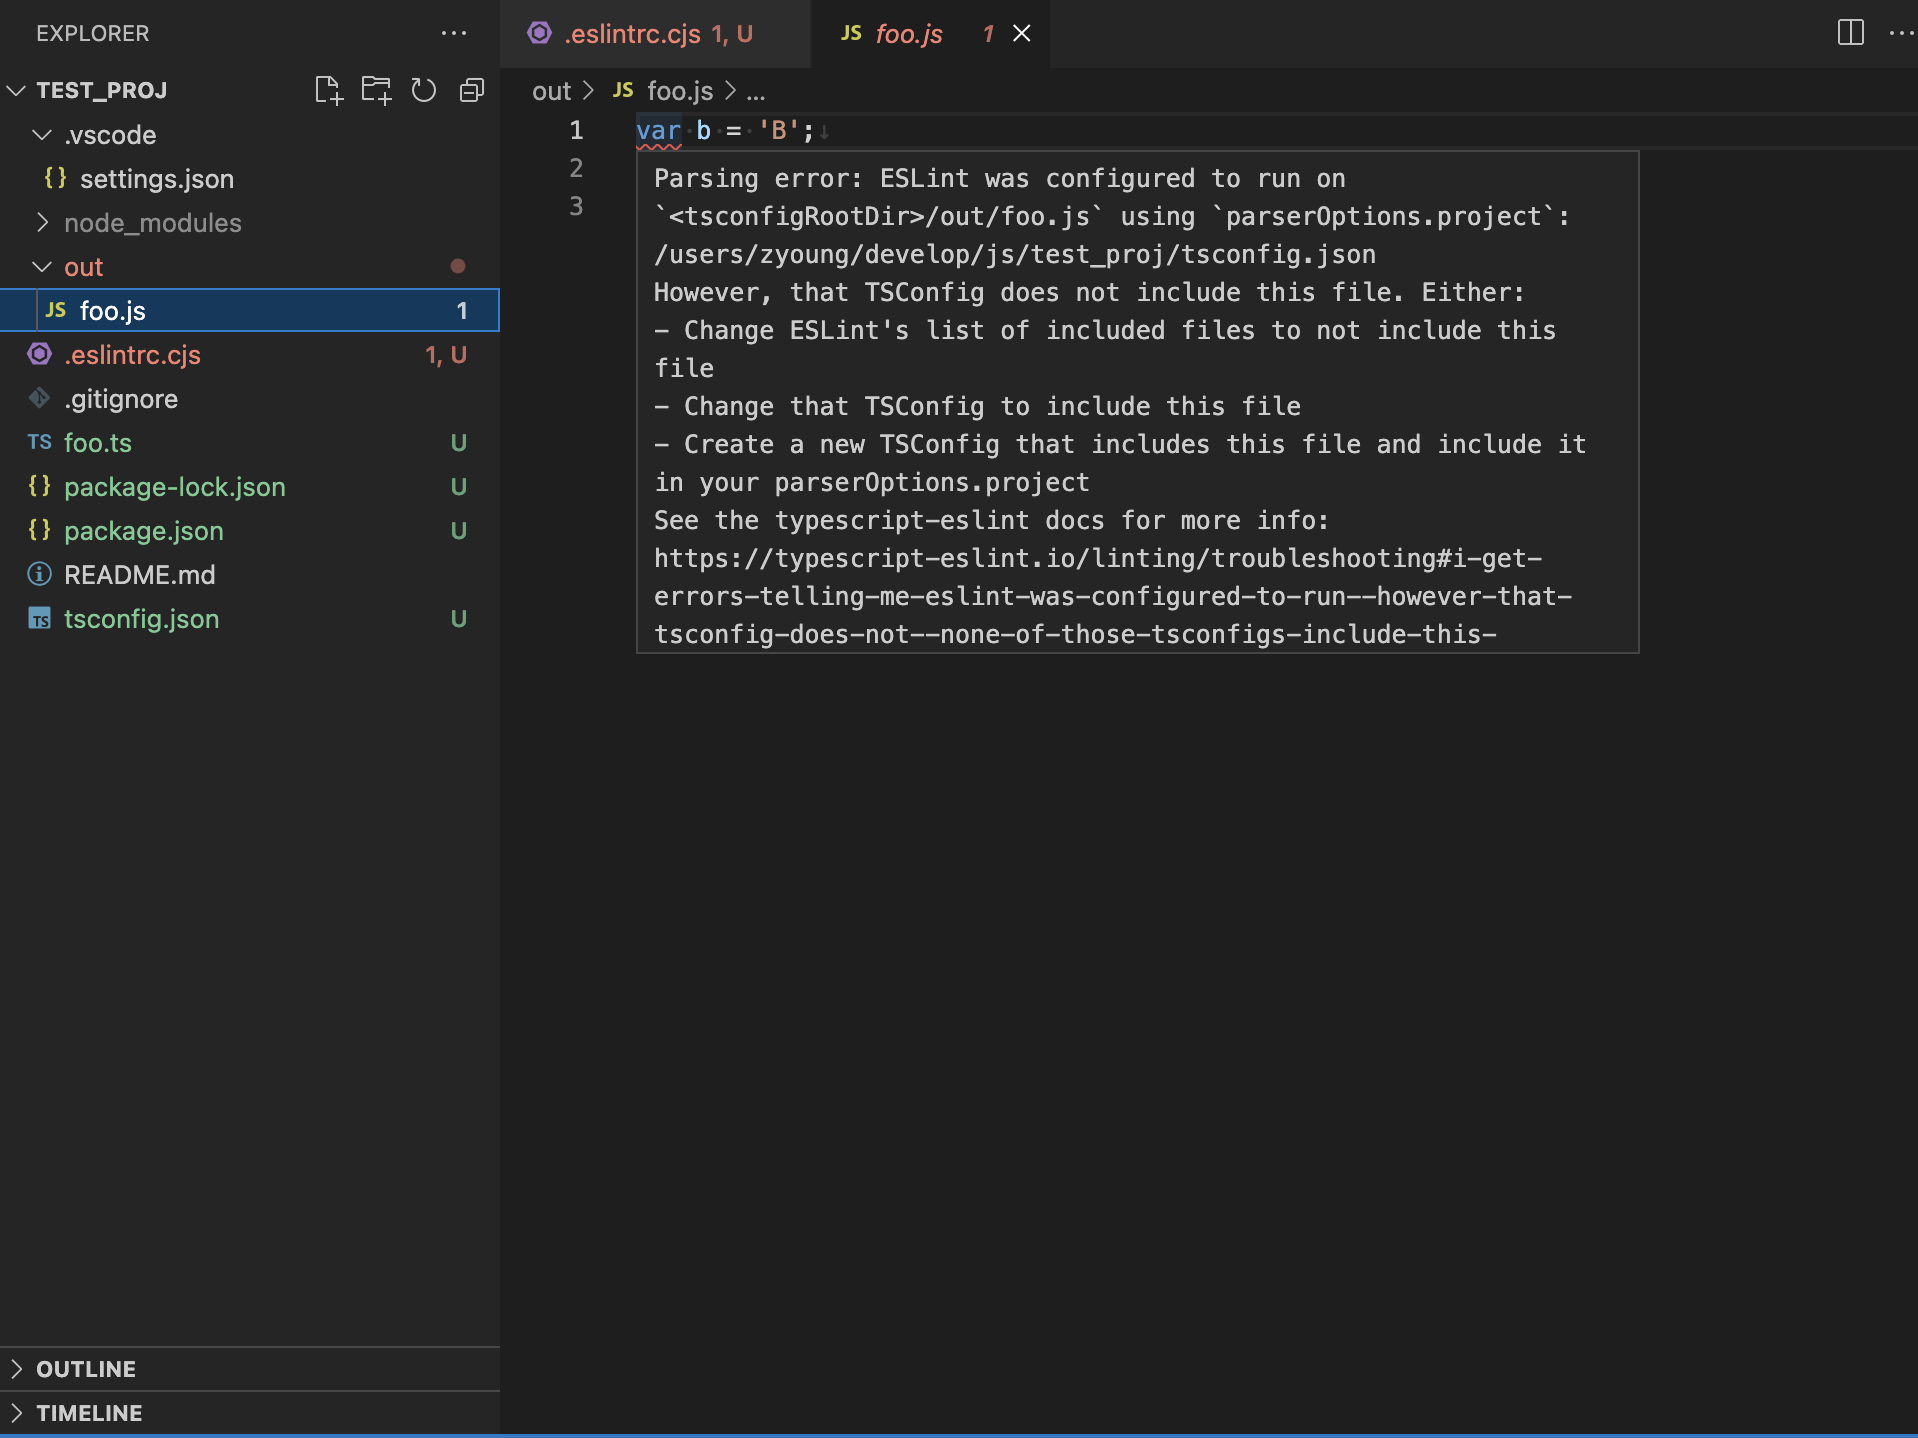Click the ESLint icon on .eslintrc.cjs tab

click(540, 33)
